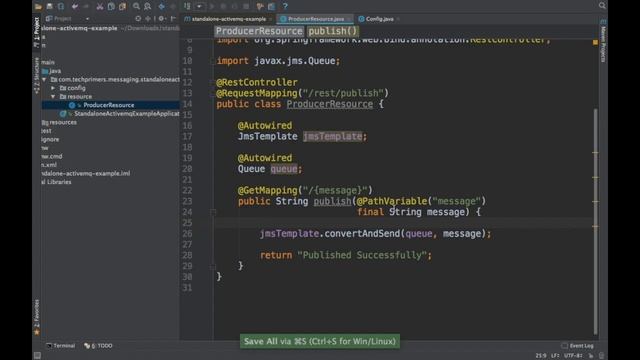Click the fold marker at line 24
This screenshot has height=360, width=640.
(213, 212)
